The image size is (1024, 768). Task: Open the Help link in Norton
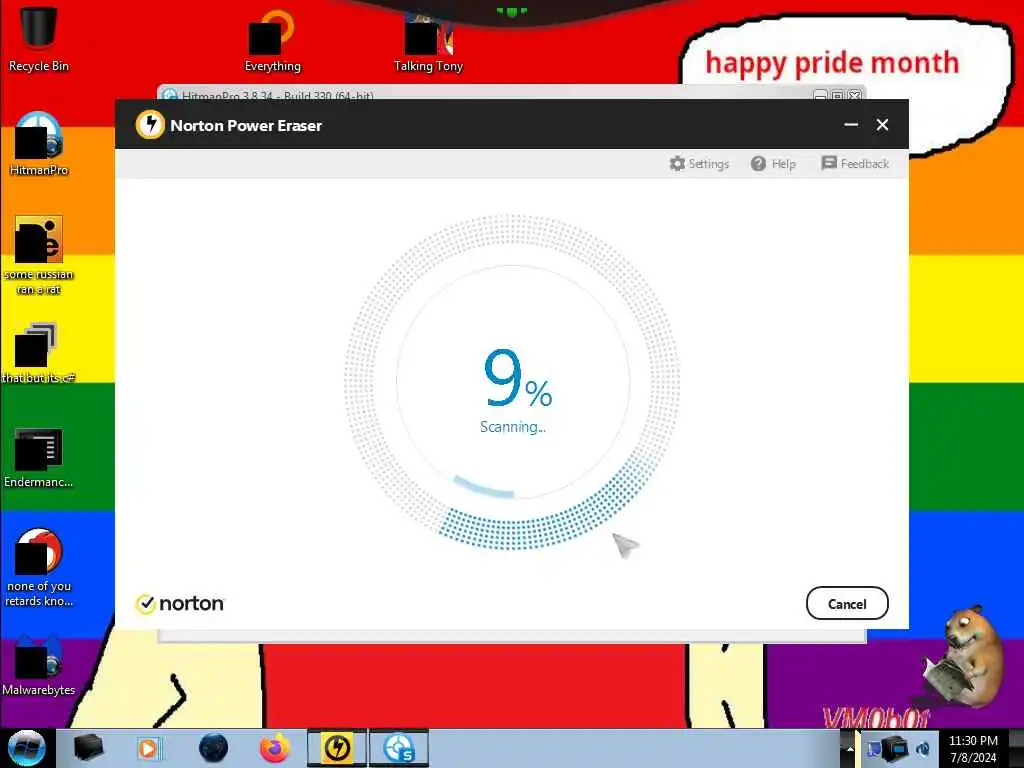pos(773,163)
